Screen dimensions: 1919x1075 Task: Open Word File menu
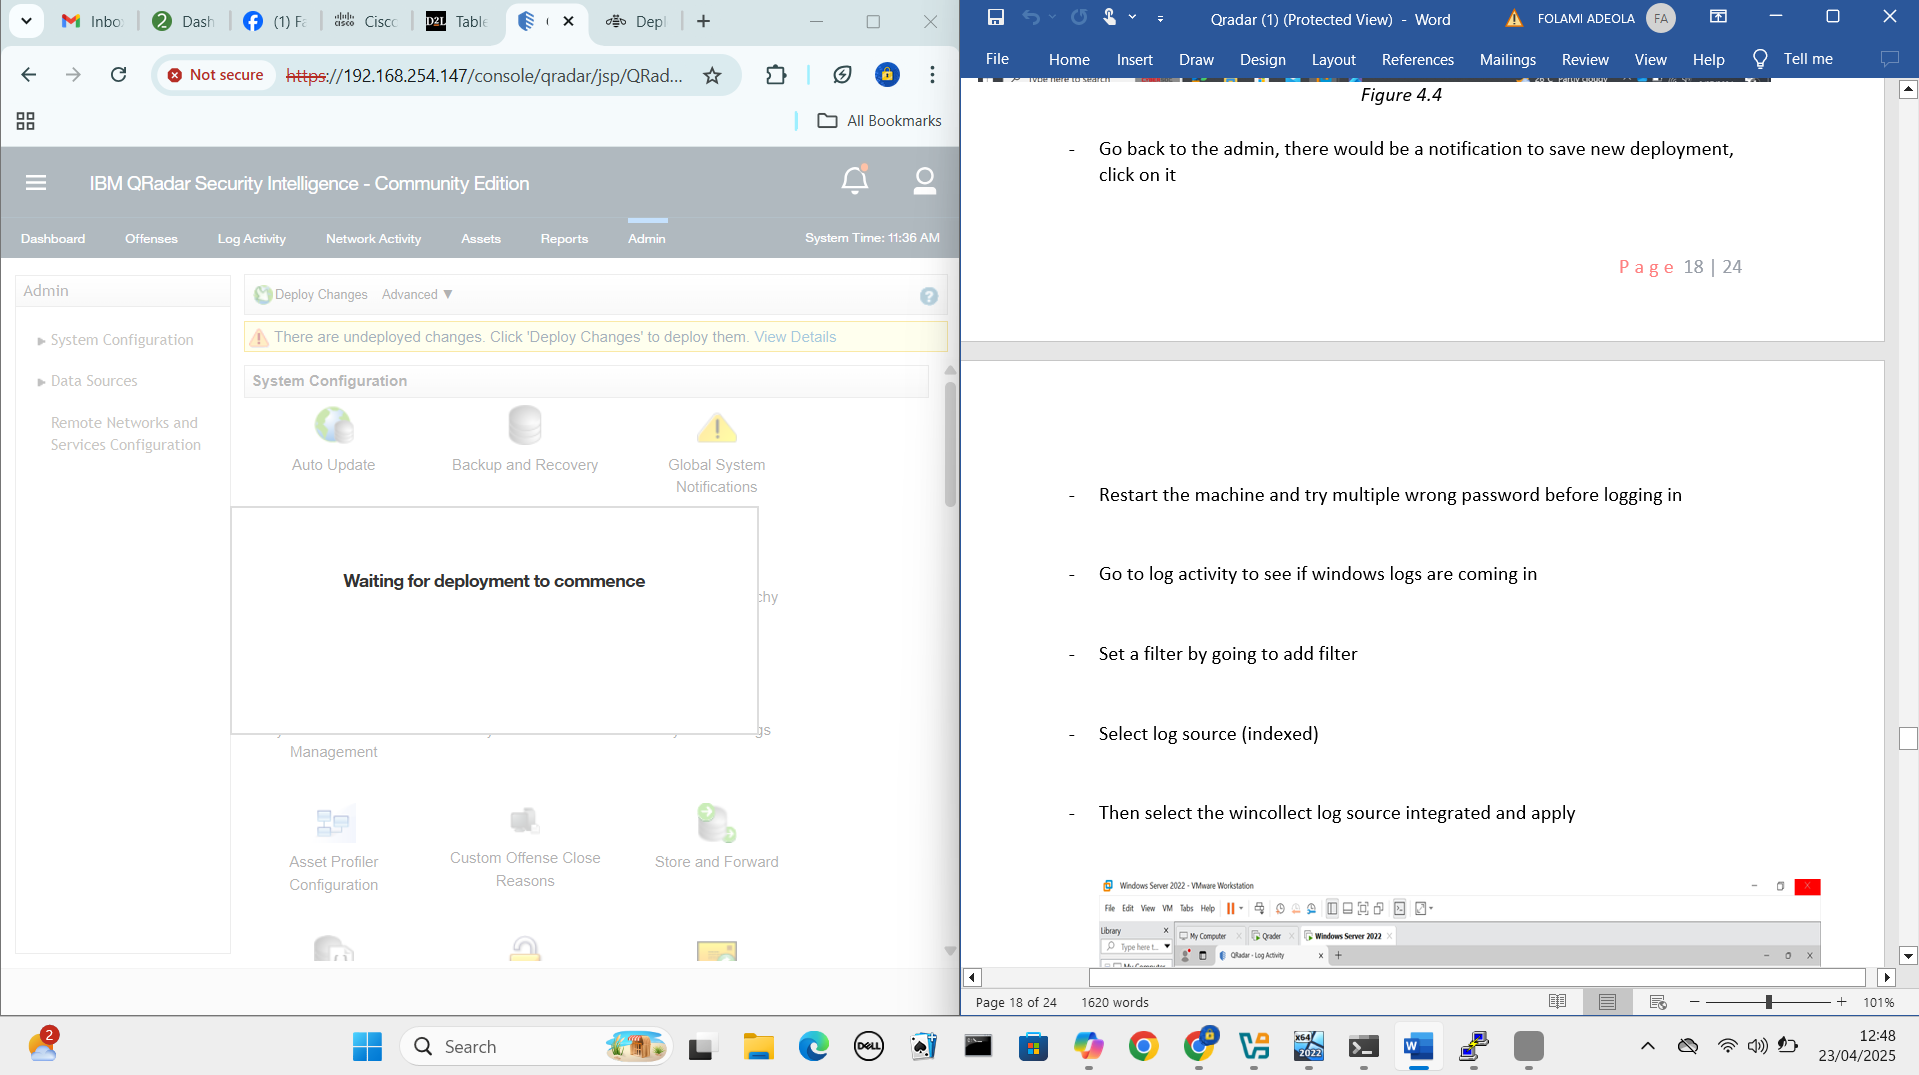pos(997,59)
